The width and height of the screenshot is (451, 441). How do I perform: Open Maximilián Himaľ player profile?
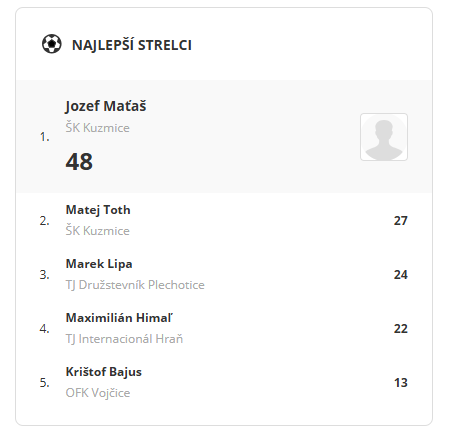click(x=119, y=318)
